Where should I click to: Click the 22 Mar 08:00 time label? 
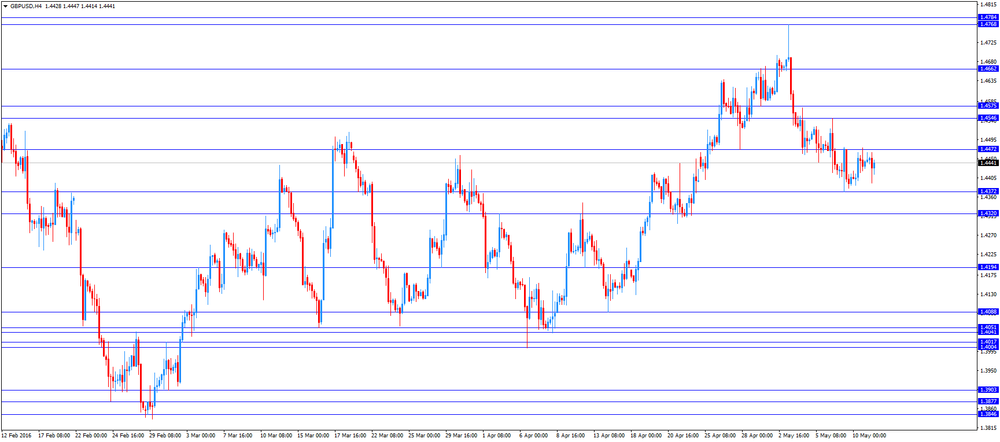pos(388,437)
